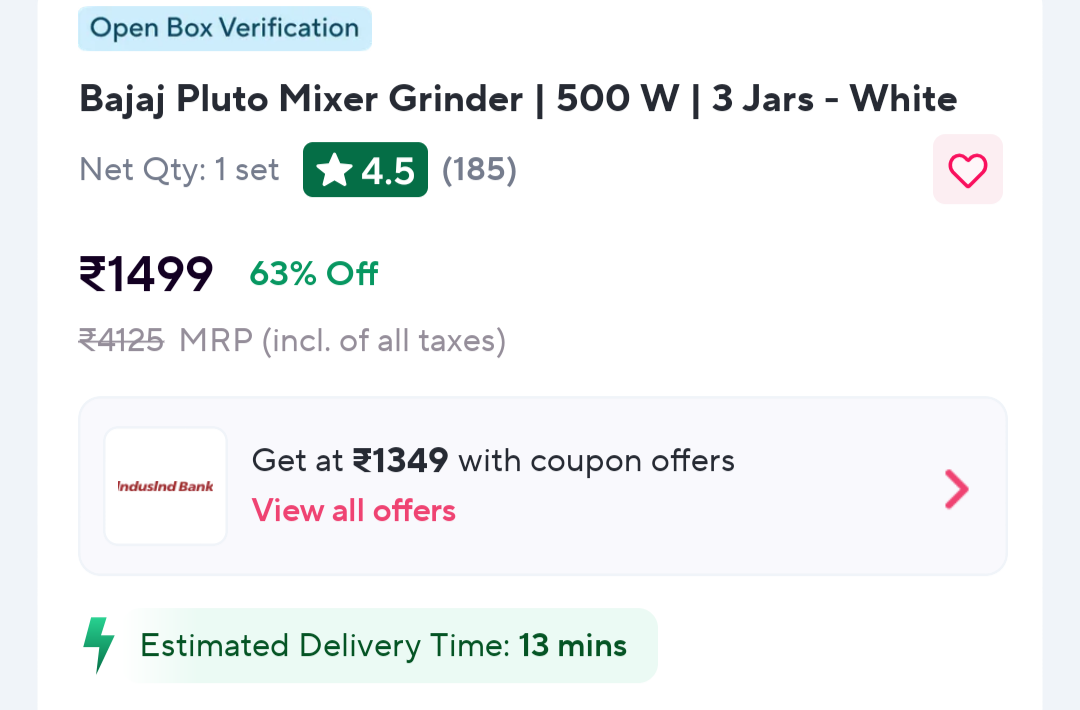Select the Bajaj Pluto Mixer Grinder title
Screen dimensions: 1080x710
[300, 99]
